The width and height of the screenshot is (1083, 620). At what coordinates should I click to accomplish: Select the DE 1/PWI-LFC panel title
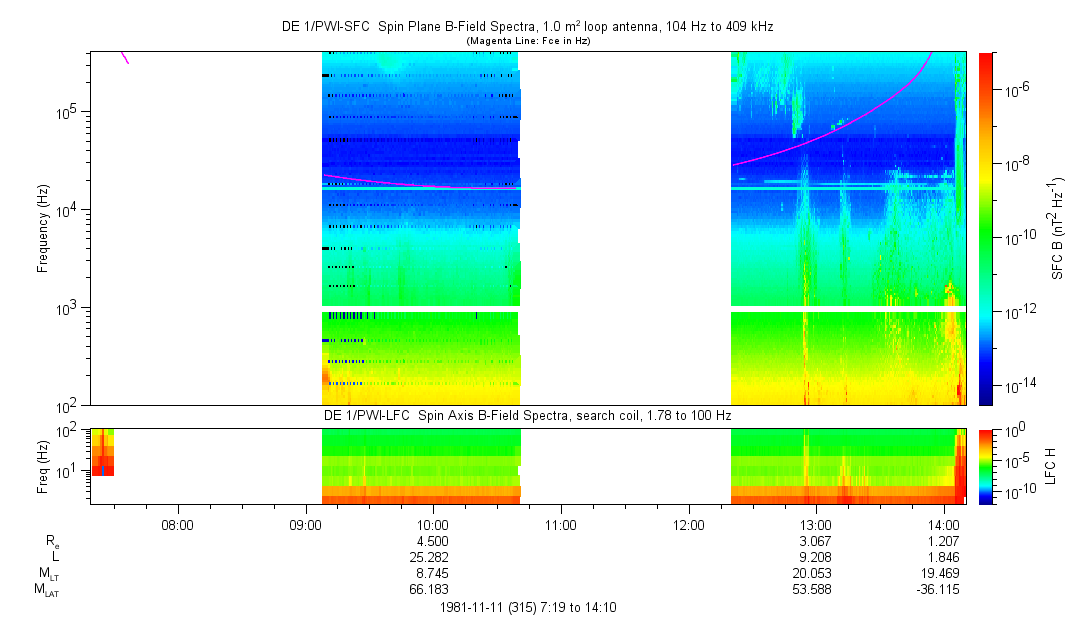[x=527, y=414]
